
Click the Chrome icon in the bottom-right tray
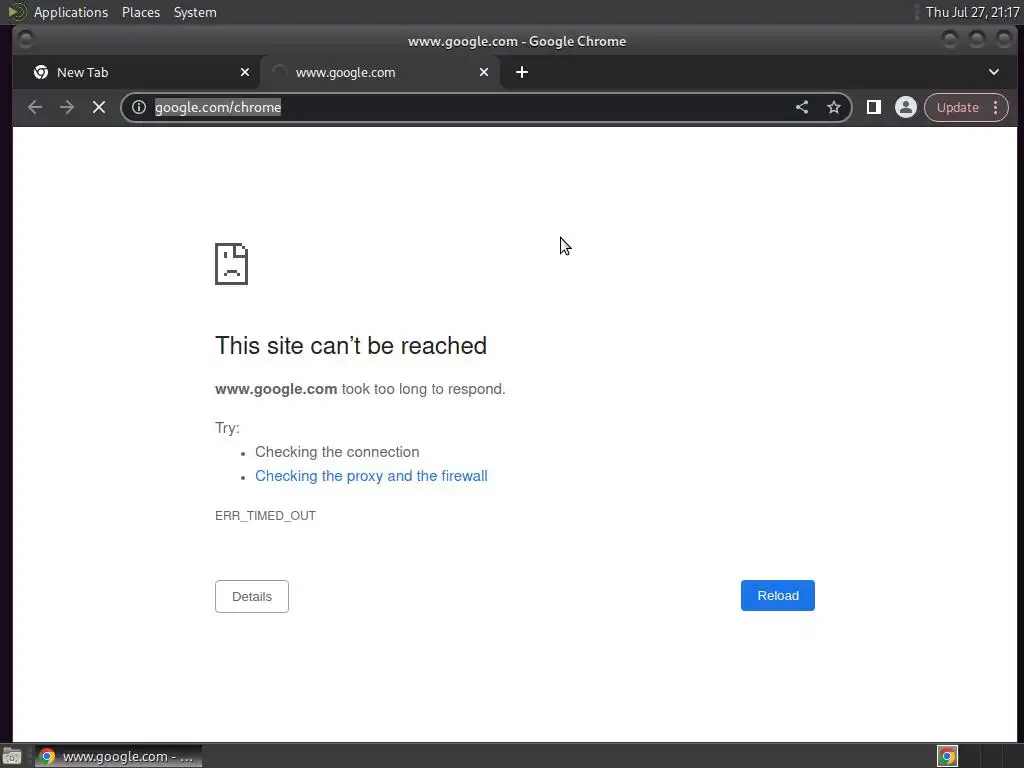[947, 756]
